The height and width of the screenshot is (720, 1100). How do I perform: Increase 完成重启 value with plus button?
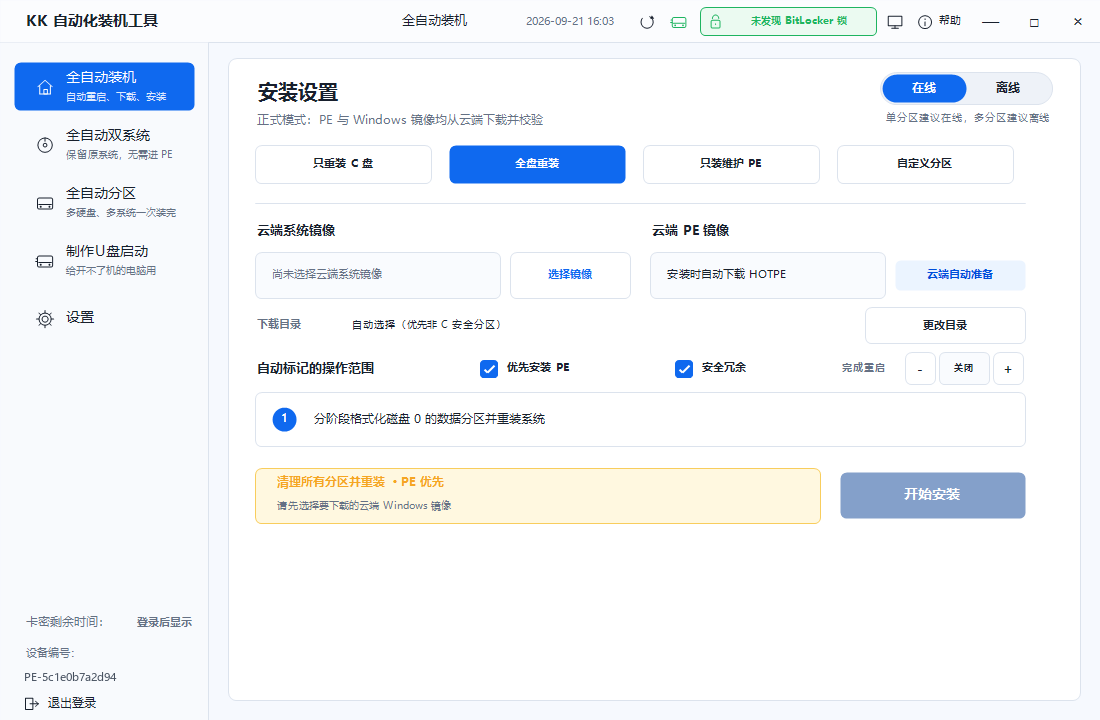pos(1008,369)
